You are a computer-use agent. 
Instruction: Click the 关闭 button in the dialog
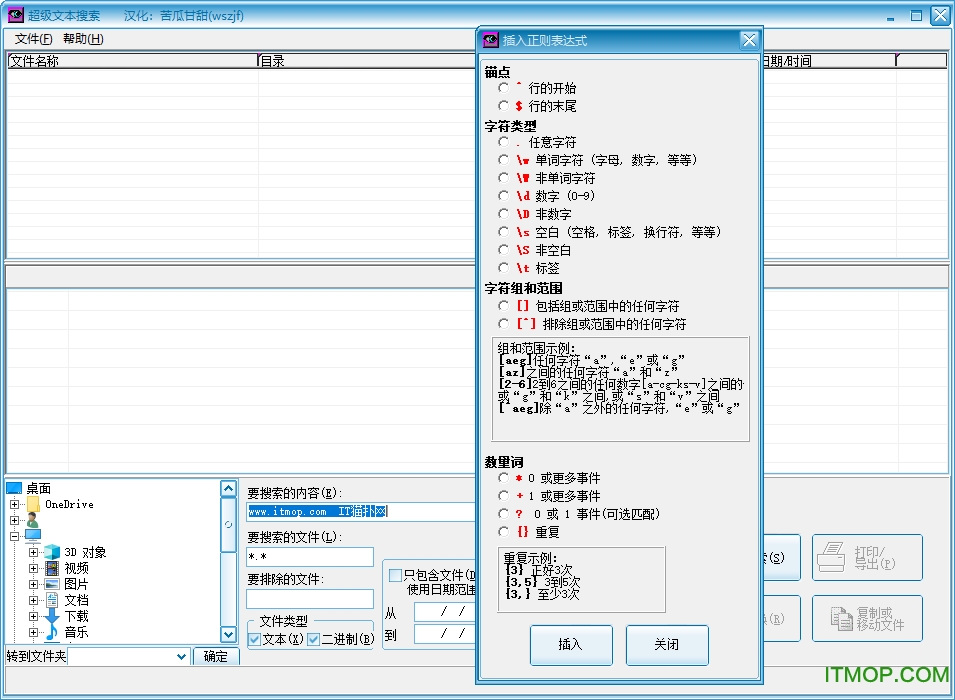tap(666, 645)
